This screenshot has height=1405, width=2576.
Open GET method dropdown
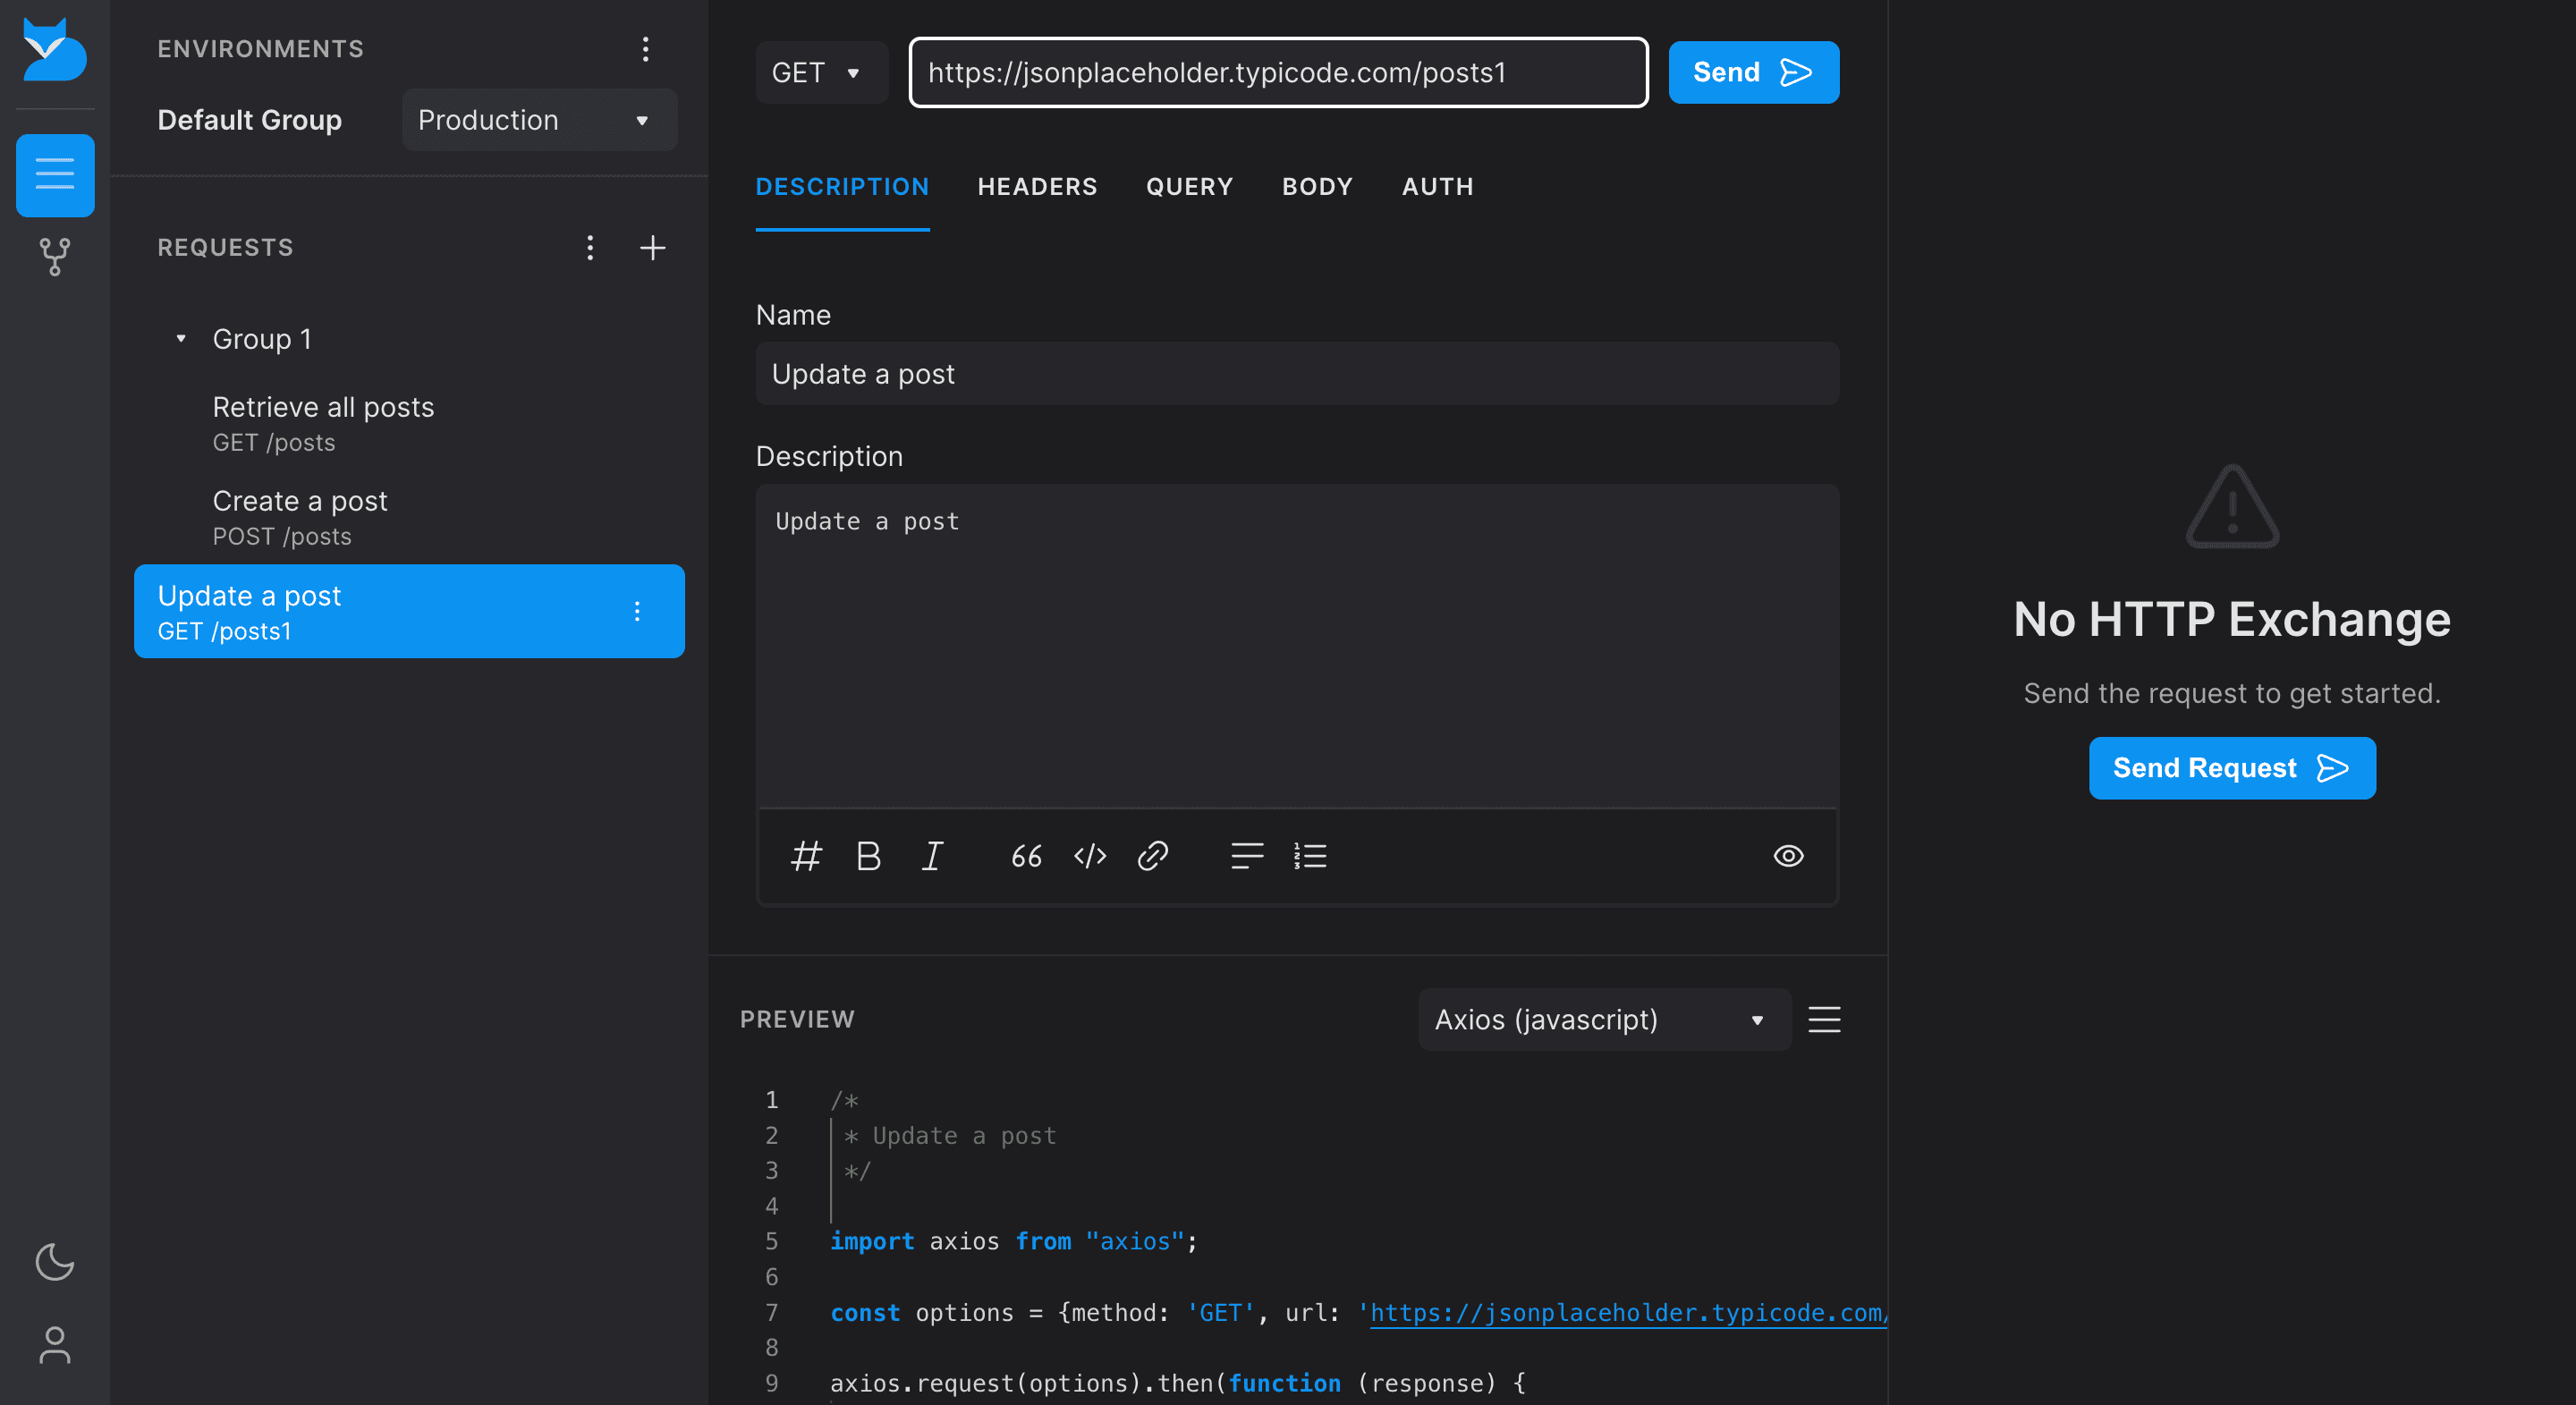pos(820,72)
